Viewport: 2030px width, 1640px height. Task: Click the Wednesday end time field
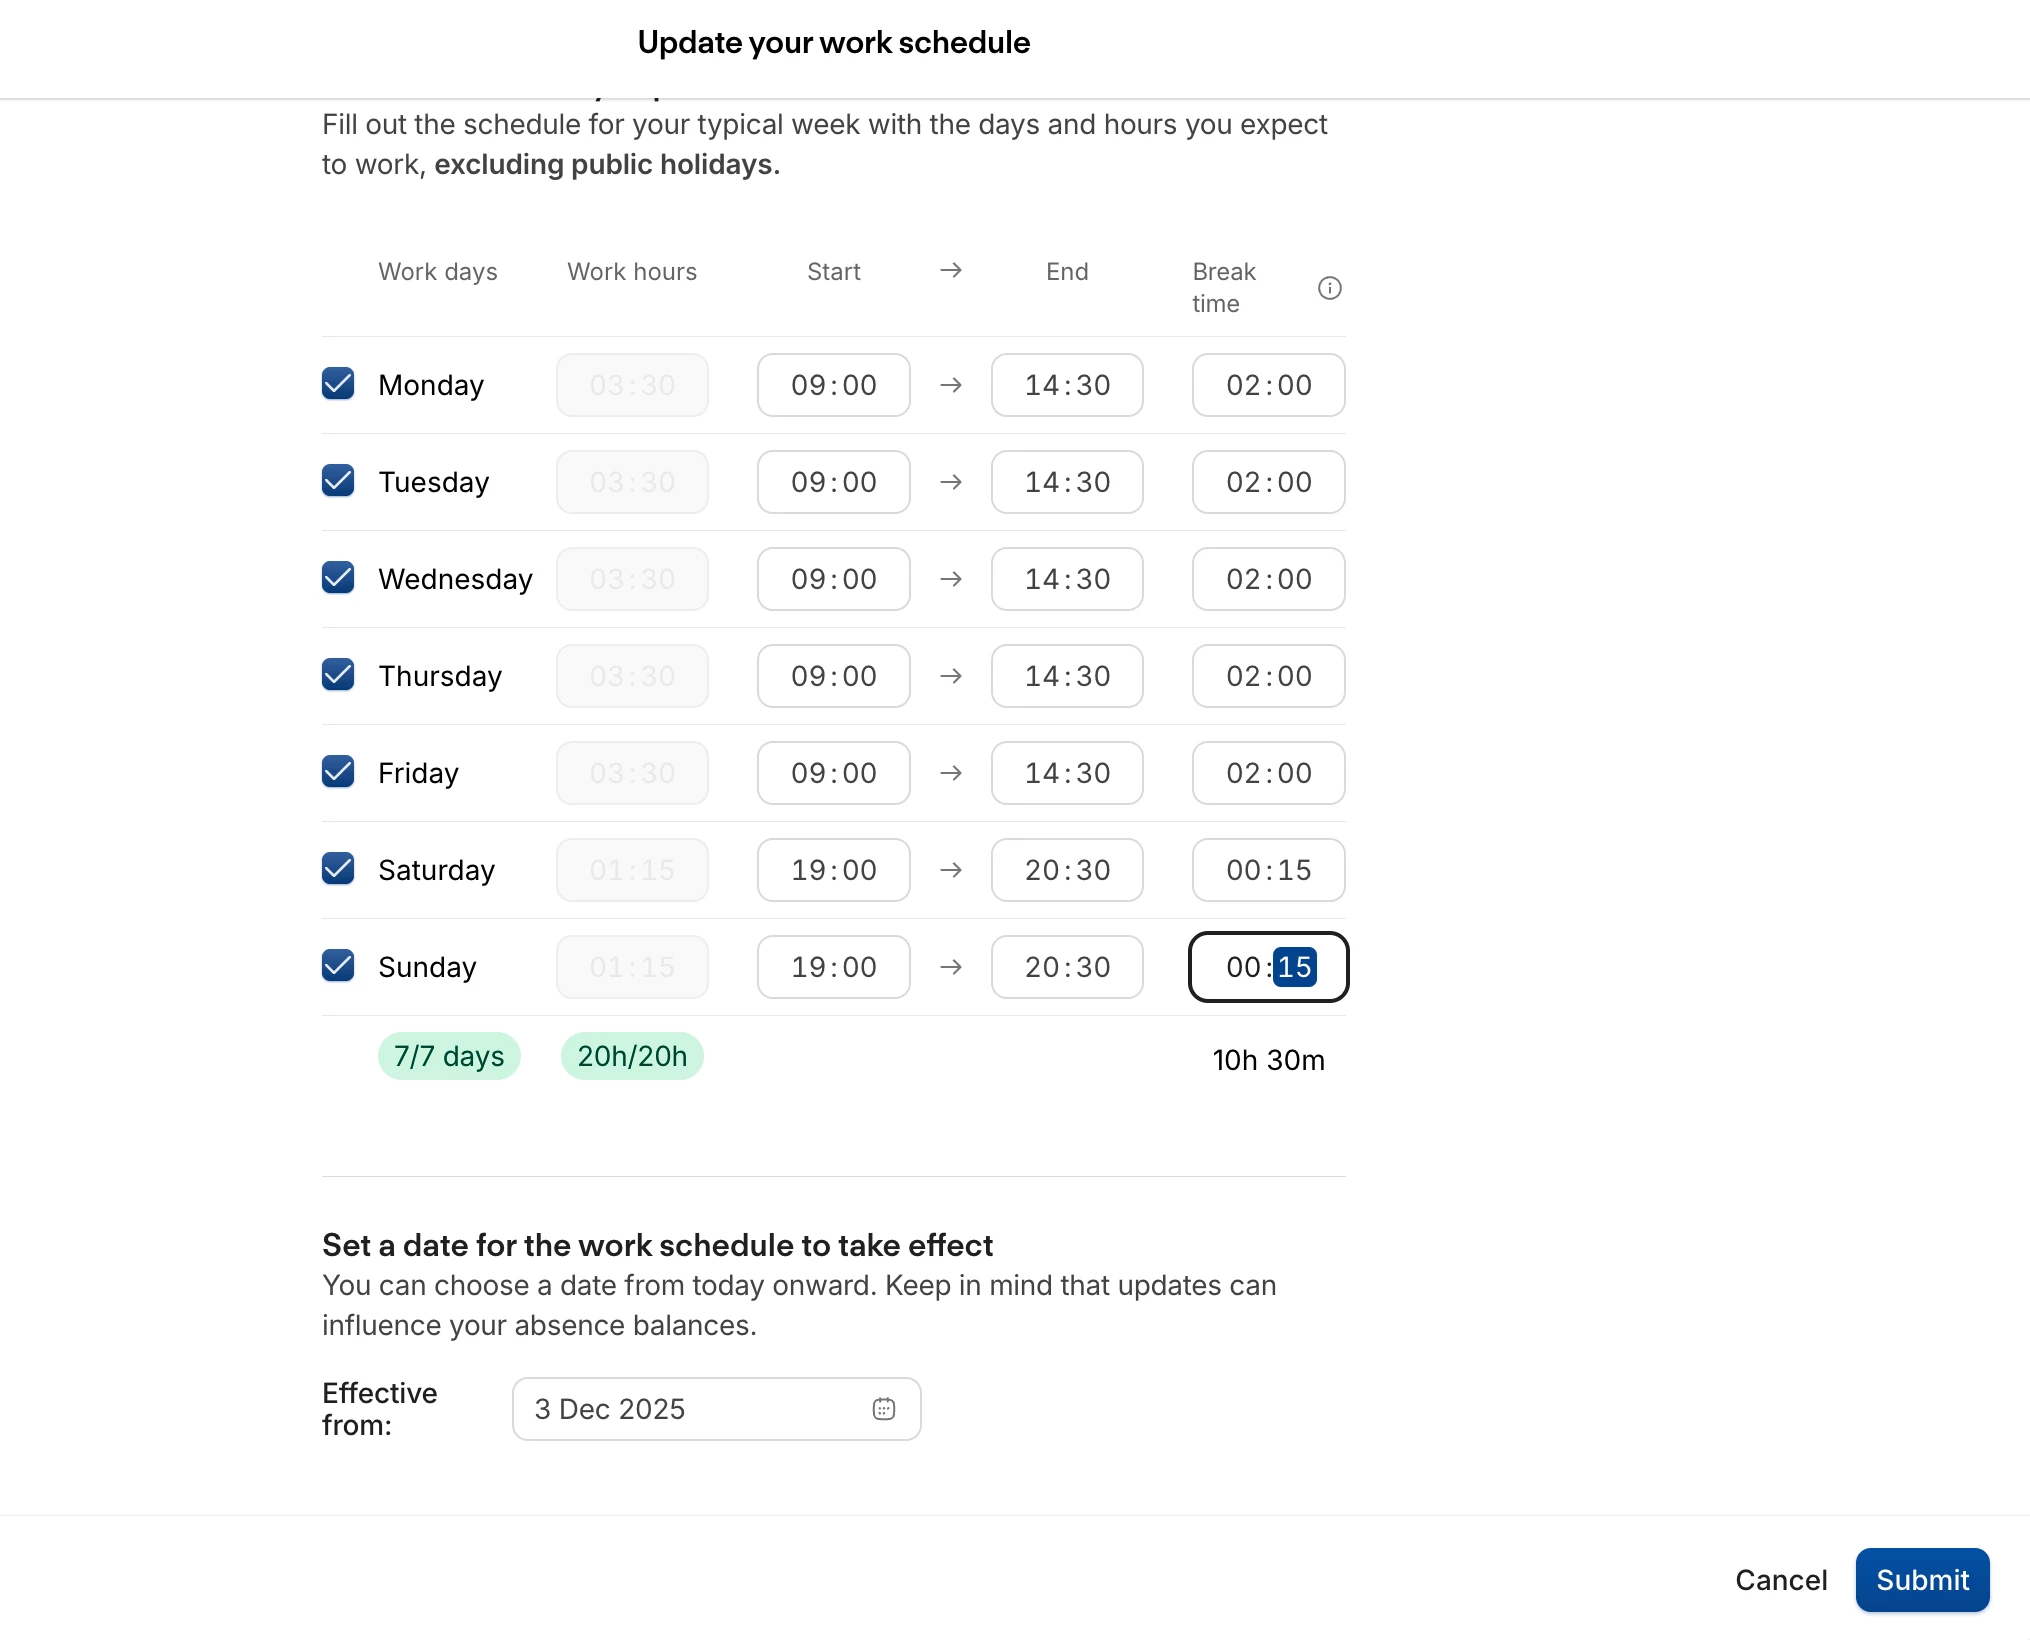point(1066,579)
